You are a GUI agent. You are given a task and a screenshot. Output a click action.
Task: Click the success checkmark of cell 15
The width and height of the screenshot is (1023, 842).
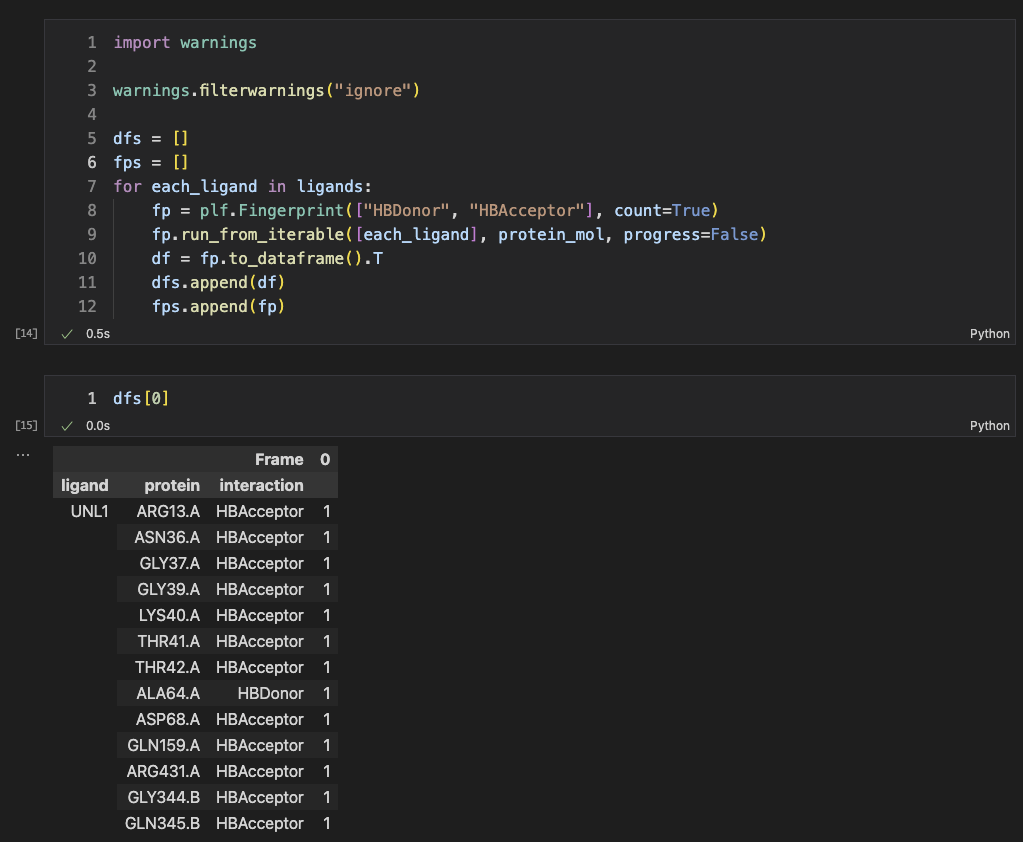click(x=67, y=426)
